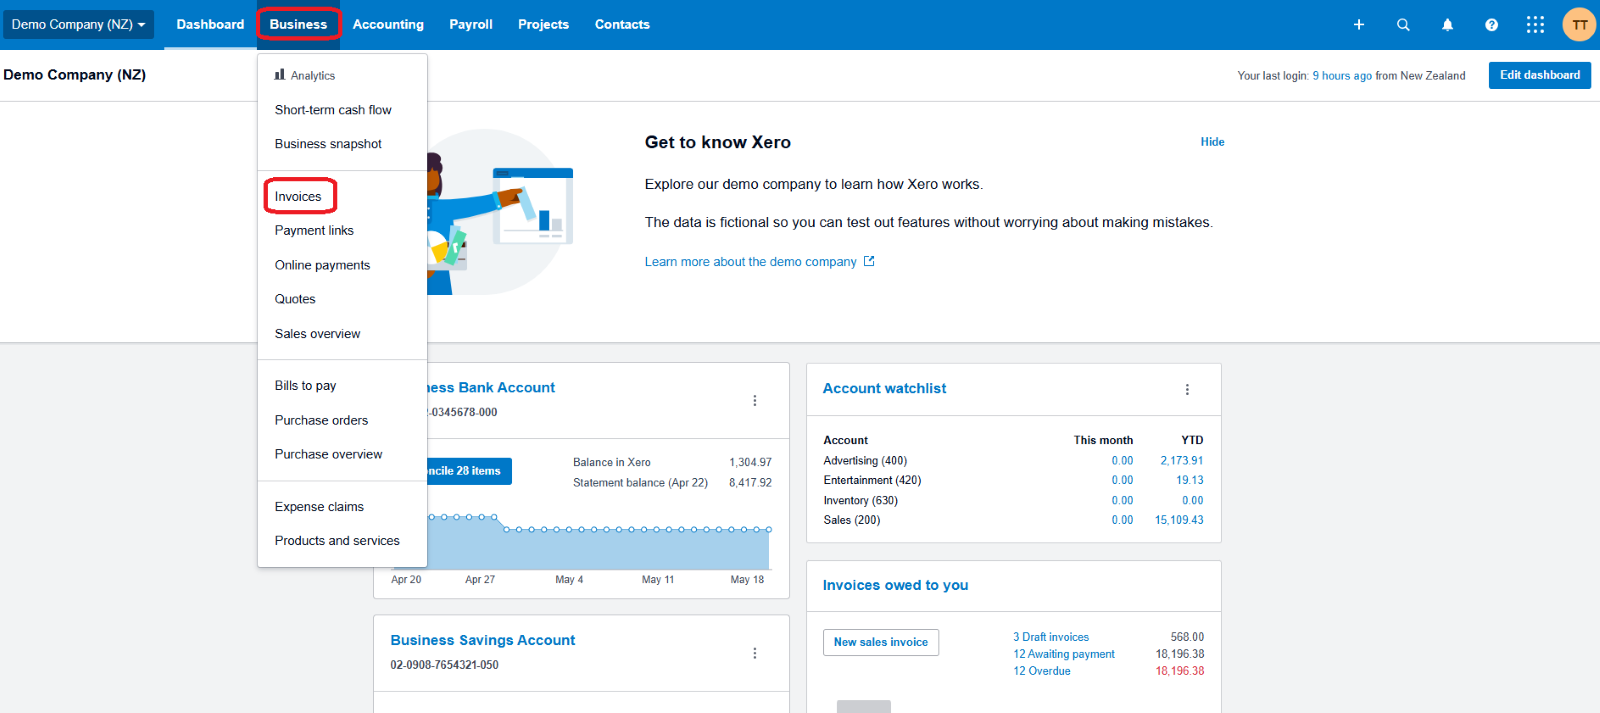
Task: Click the Analytics bar chart icon
Action: tap(280, 75)
